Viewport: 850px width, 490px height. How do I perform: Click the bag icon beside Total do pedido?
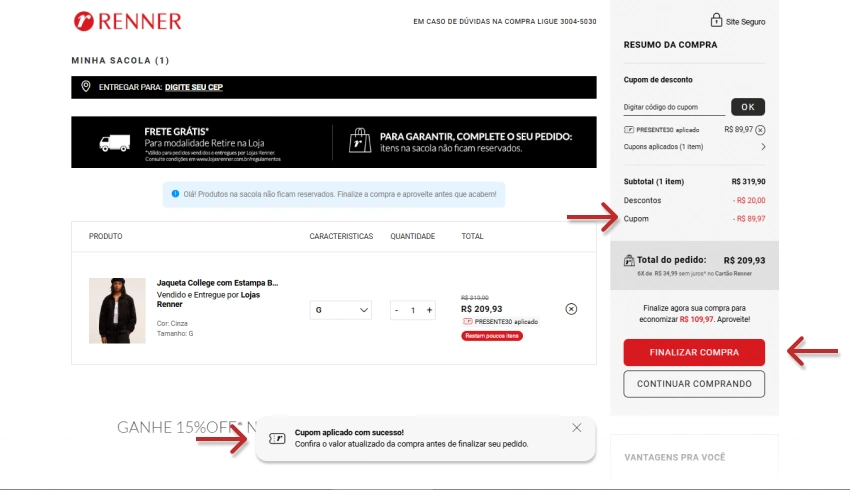point(629,260)
